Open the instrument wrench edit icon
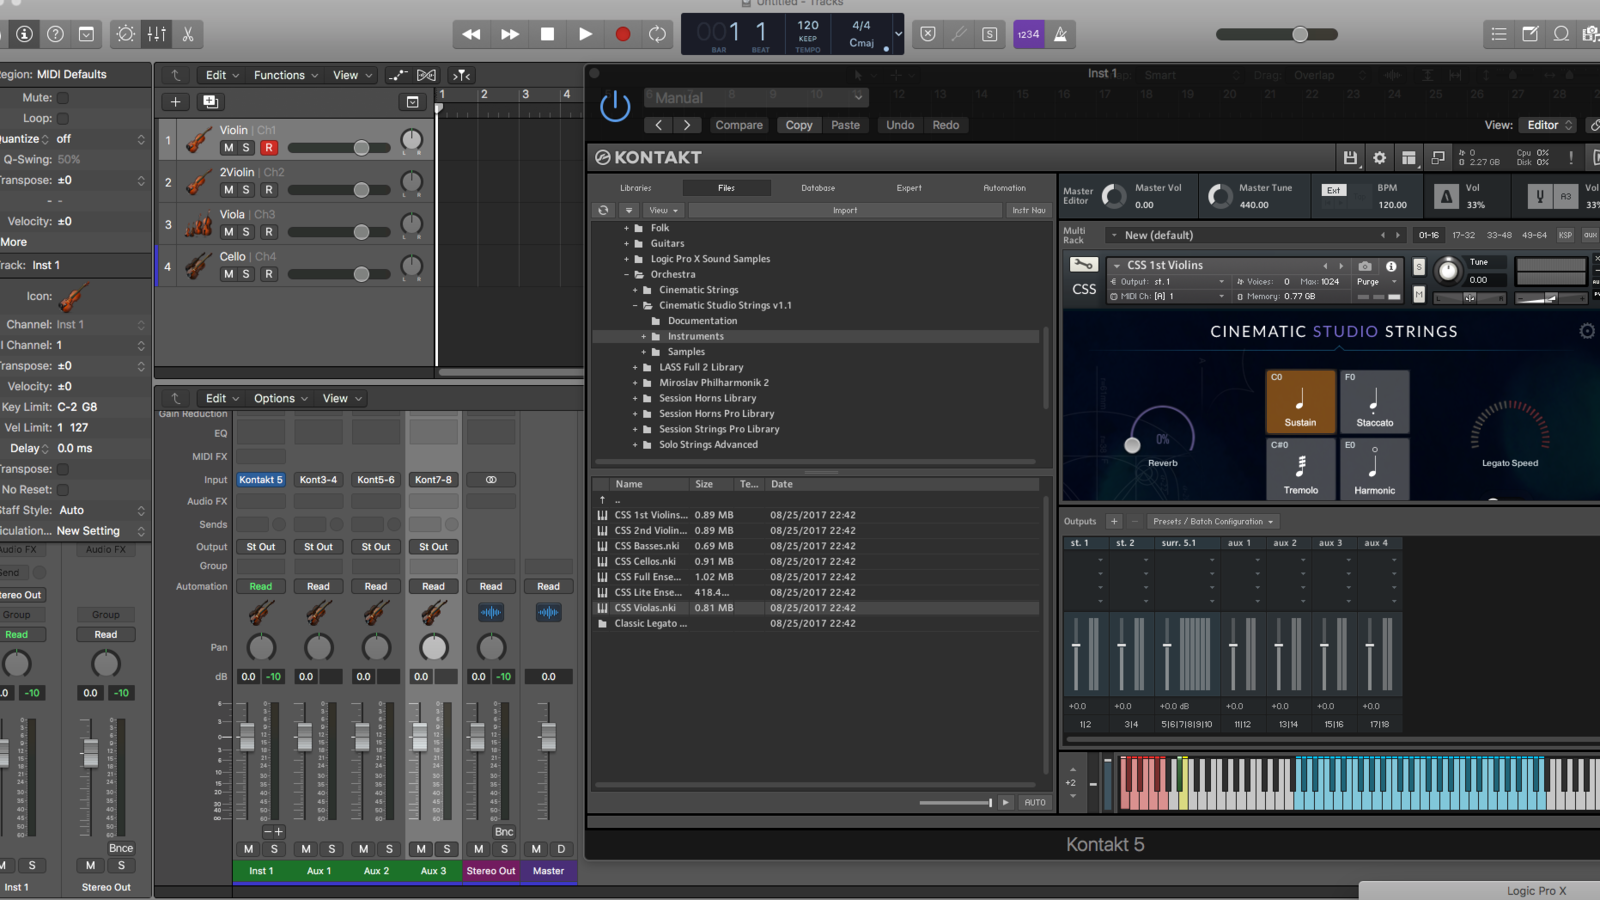The width and height of the screenshot is (1600, 900). 1083,265
